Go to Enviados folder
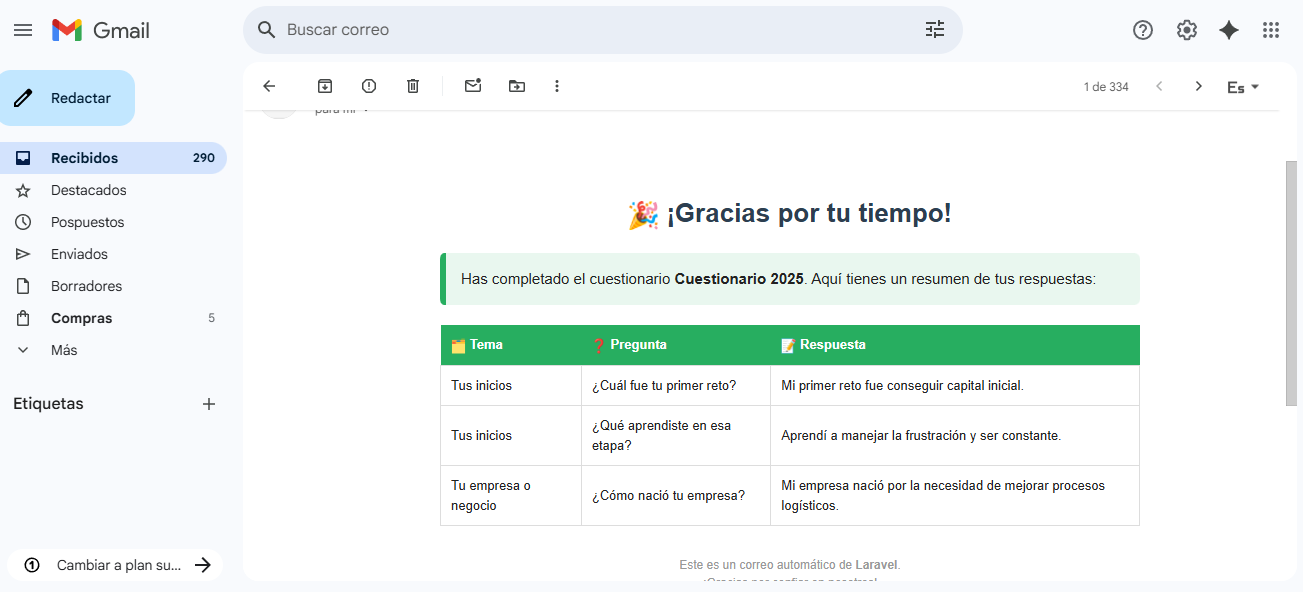Viewport: 1303px width, 592px height. tap(79, 254)
